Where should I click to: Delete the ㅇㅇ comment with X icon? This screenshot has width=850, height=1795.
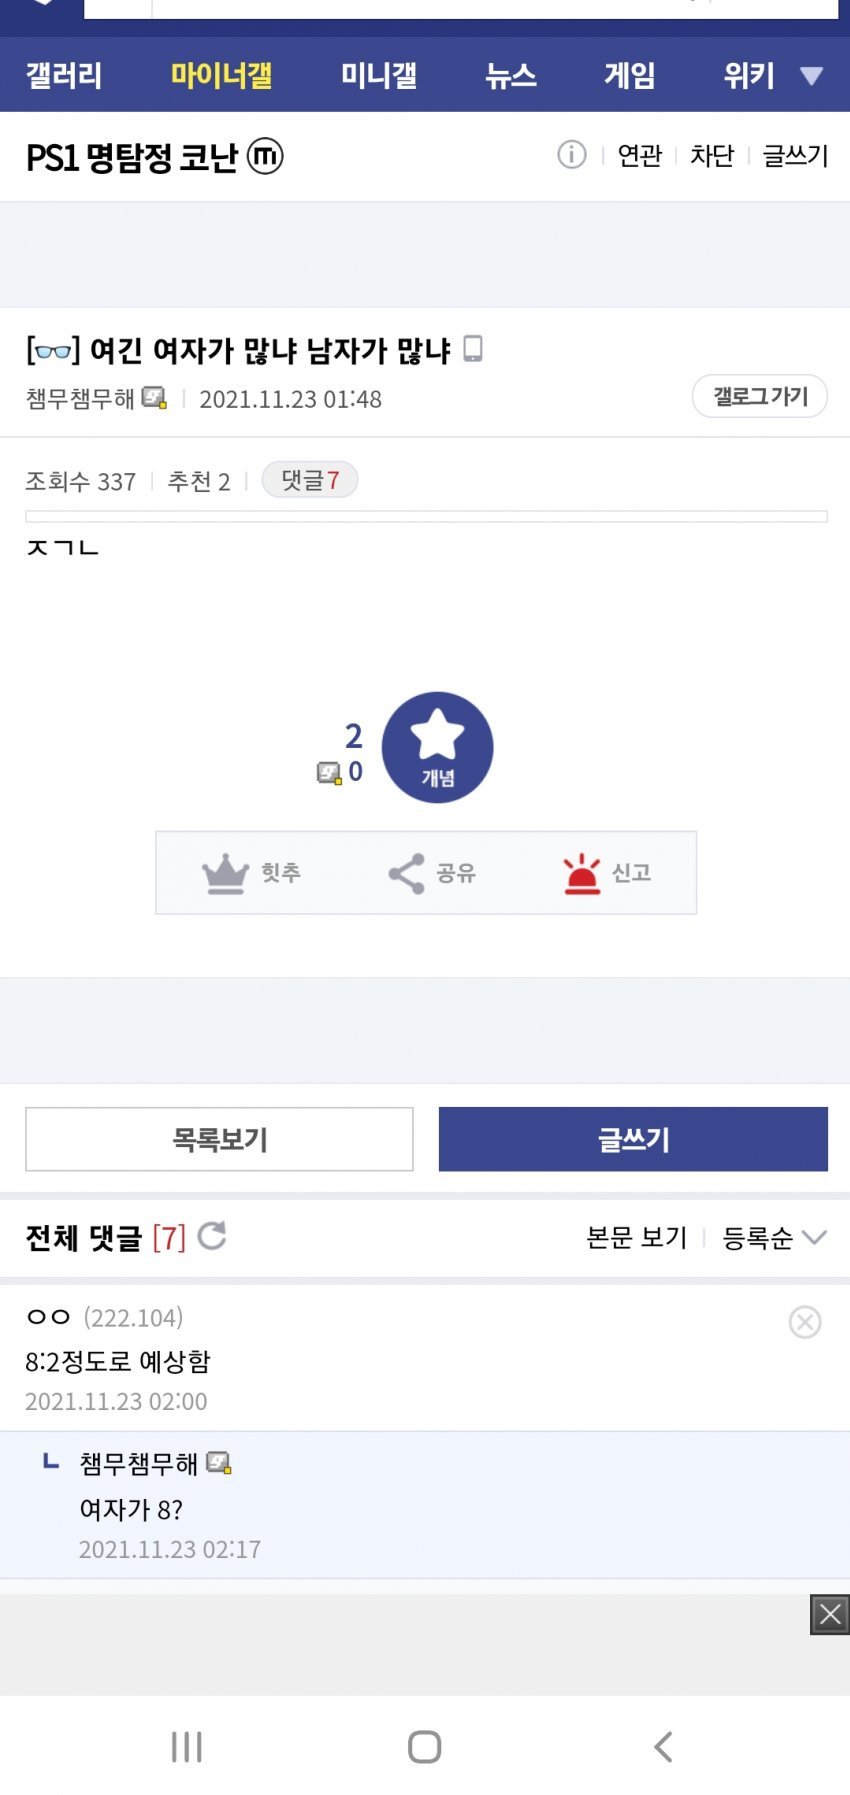point(805,1322)
